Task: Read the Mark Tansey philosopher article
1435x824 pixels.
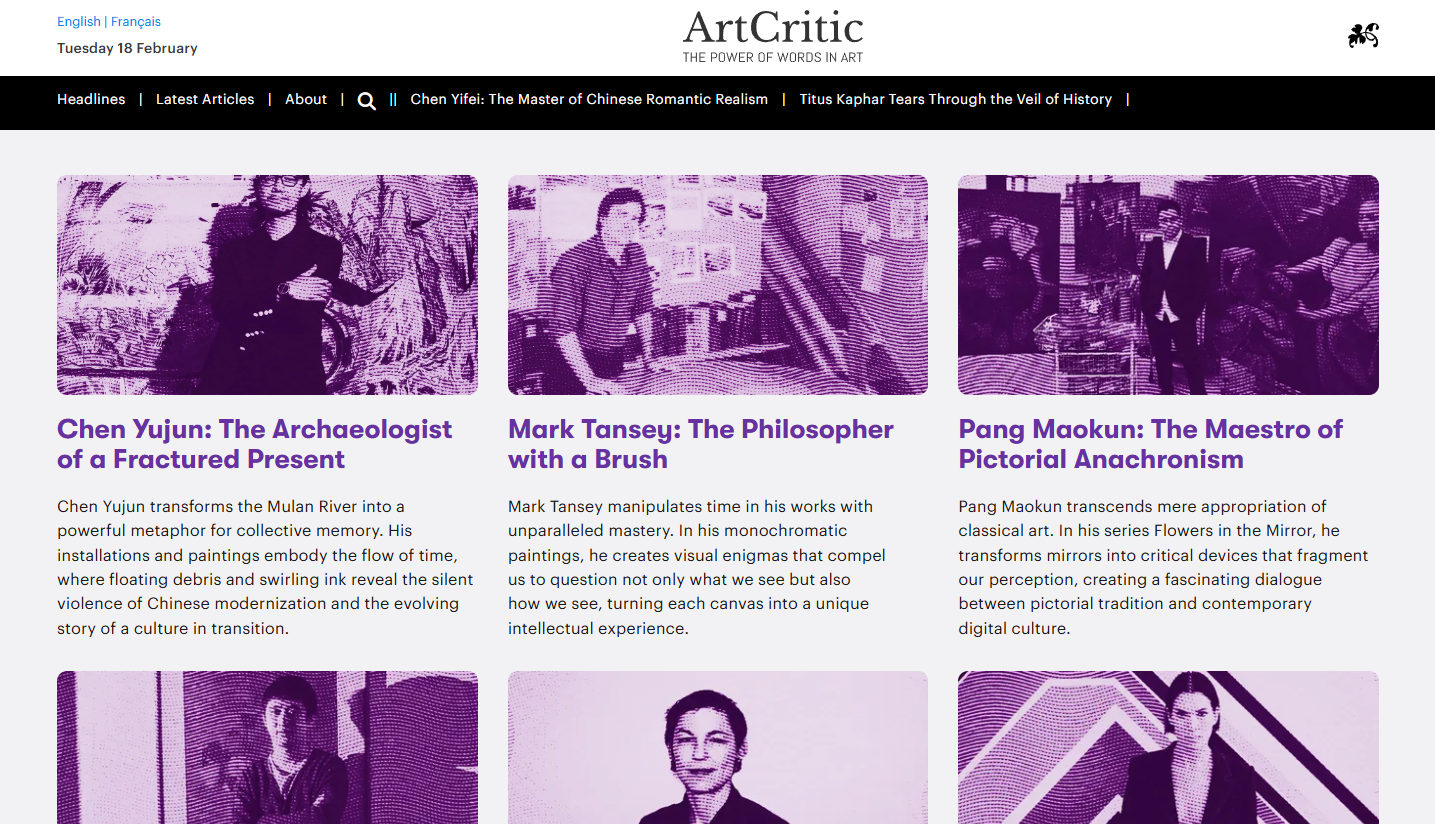Action: tap(700, 444)
